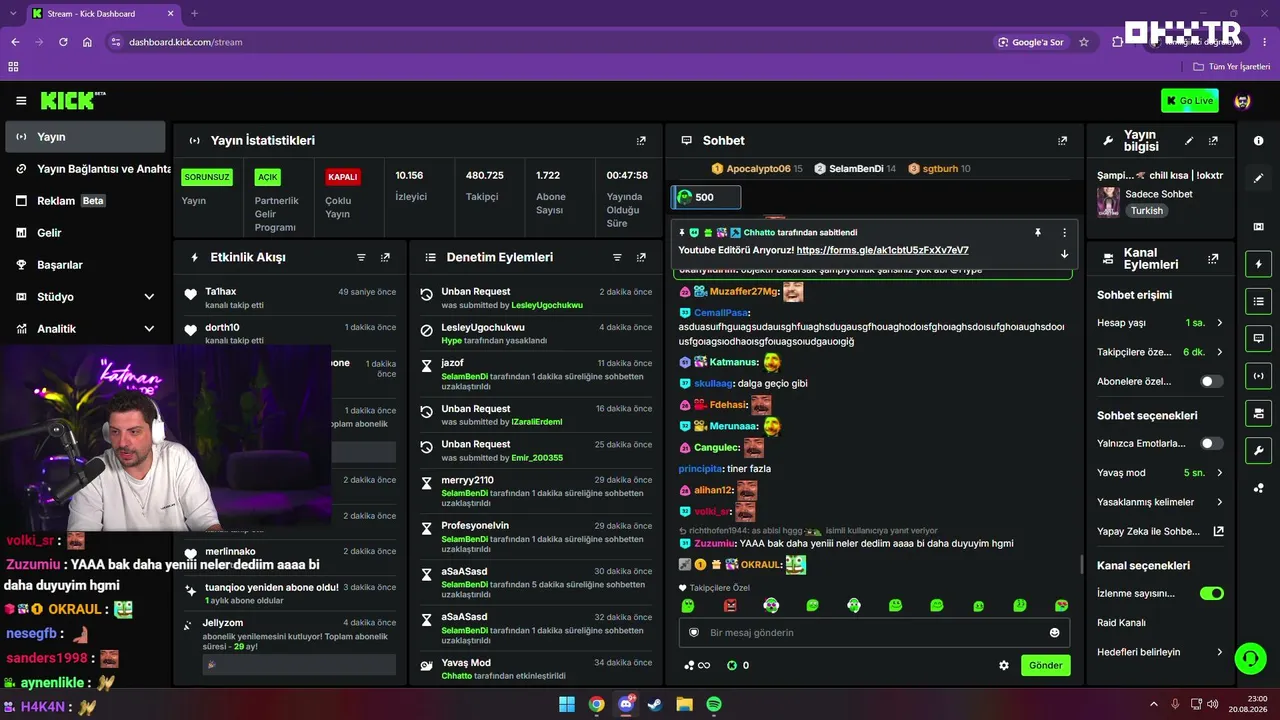1280x720 pixels.
Task: Filter the Etkinlik Akışı activity feed
Action: [361, 257]
